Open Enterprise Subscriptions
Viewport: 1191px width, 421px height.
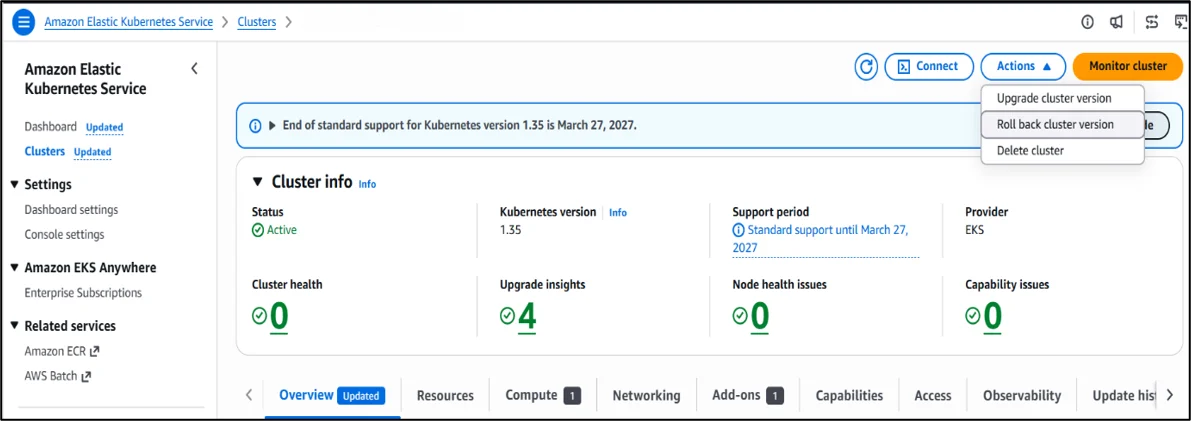(83, 293)
